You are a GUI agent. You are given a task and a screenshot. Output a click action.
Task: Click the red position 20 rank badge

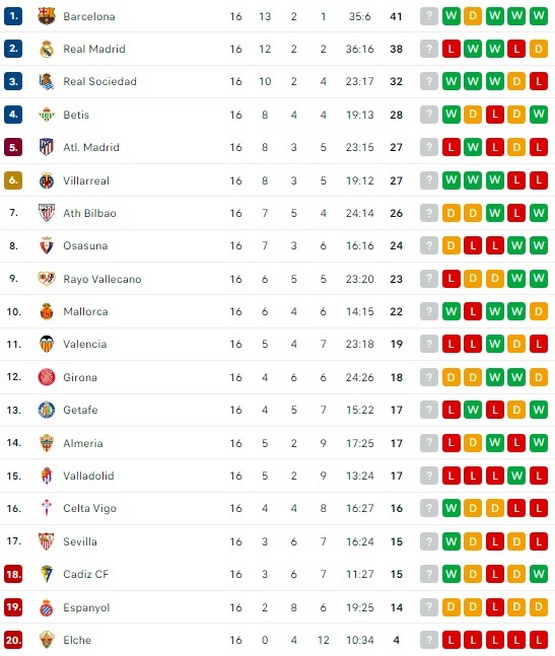pos(13,640)
